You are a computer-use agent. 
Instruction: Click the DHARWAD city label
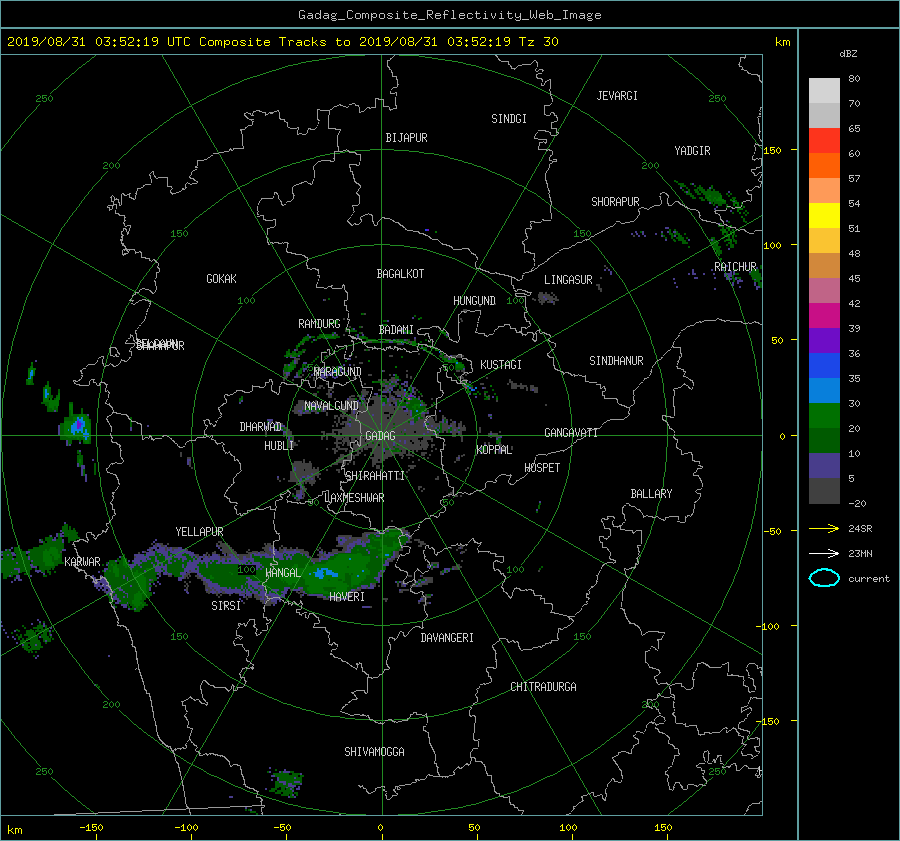pyautogui.click(x=261, y=427)
